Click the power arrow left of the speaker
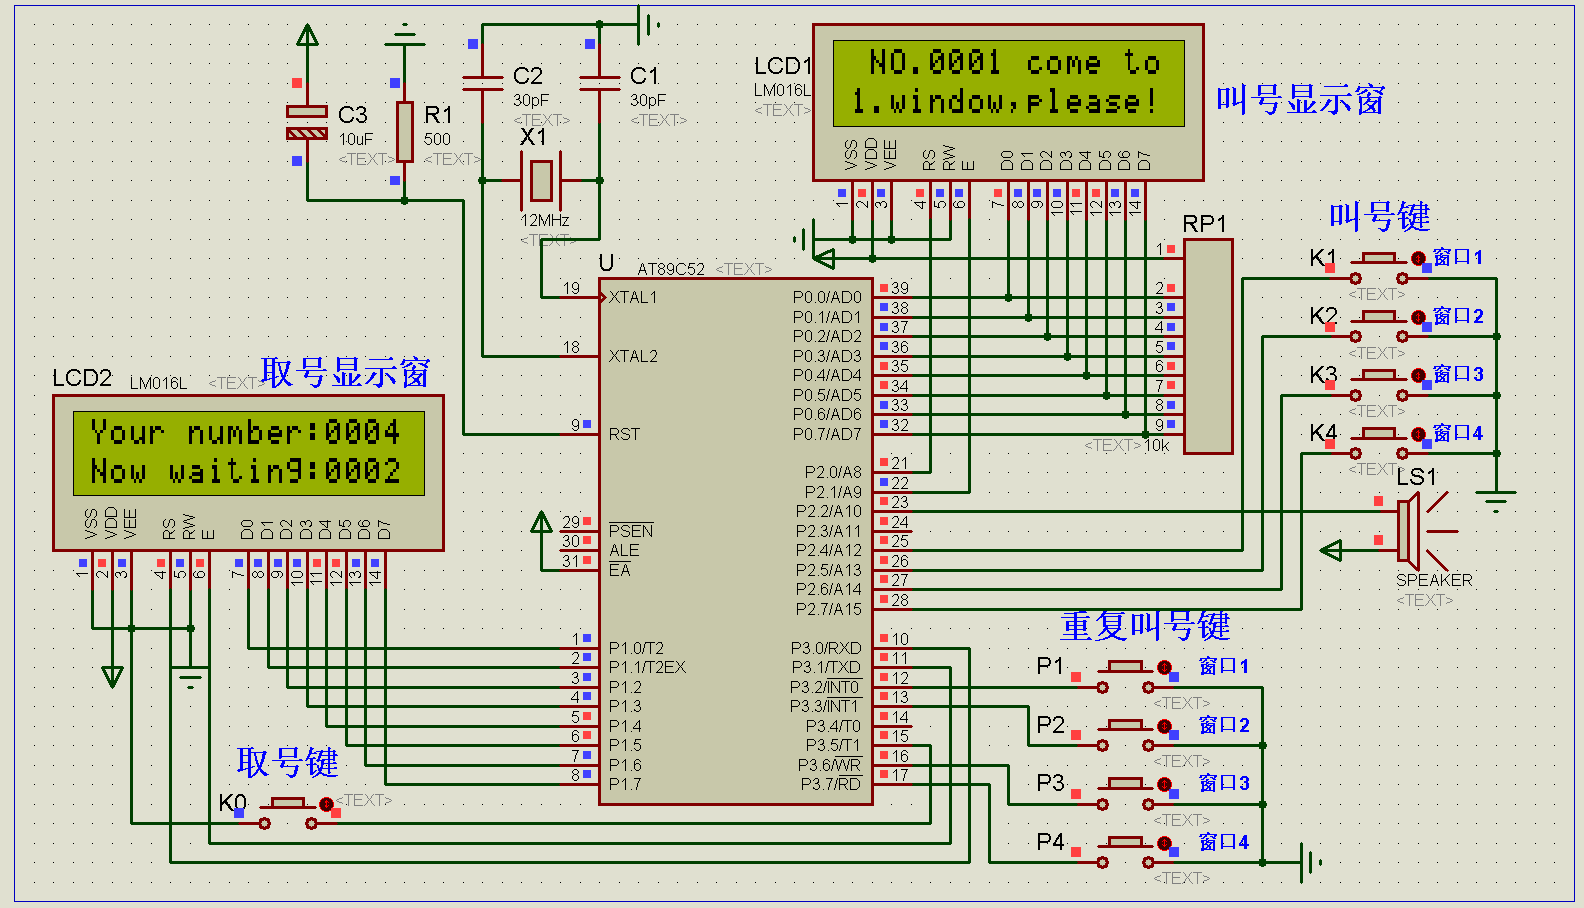 pos(1331,550)
